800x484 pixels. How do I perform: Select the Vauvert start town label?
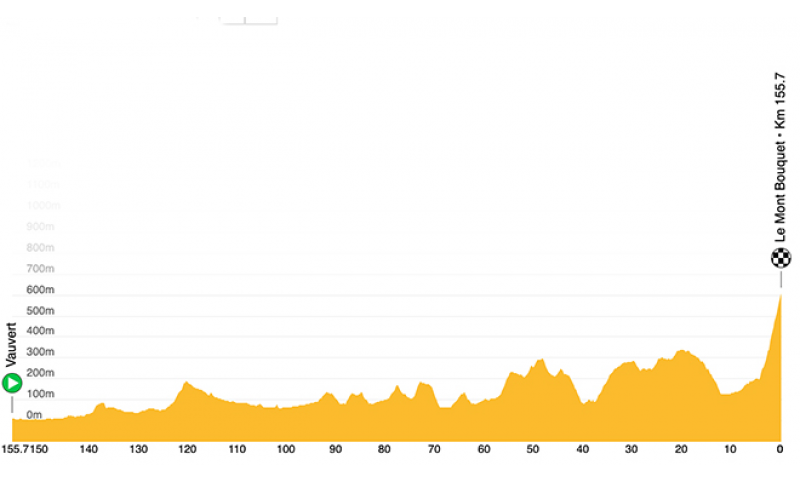(x=11, y=345)
